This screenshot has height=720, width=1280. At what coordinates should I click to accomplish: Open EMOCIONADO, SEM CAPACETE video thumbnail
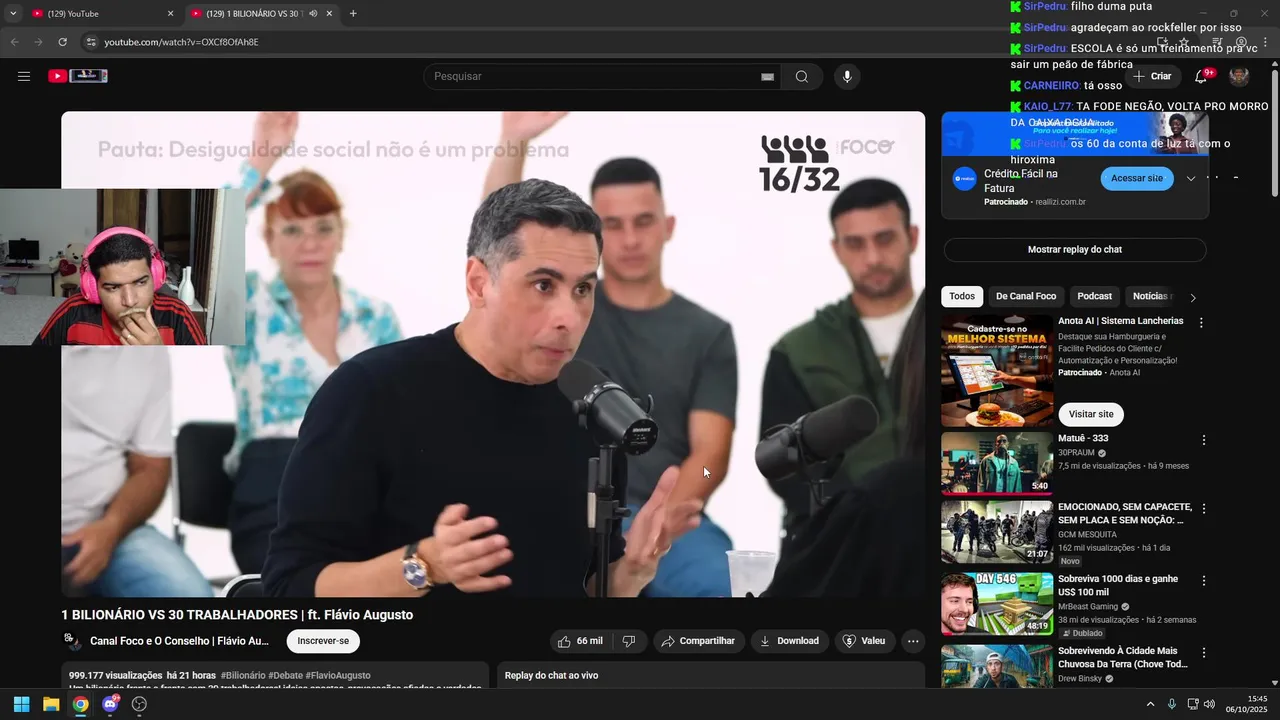click(x=997, y=532)
